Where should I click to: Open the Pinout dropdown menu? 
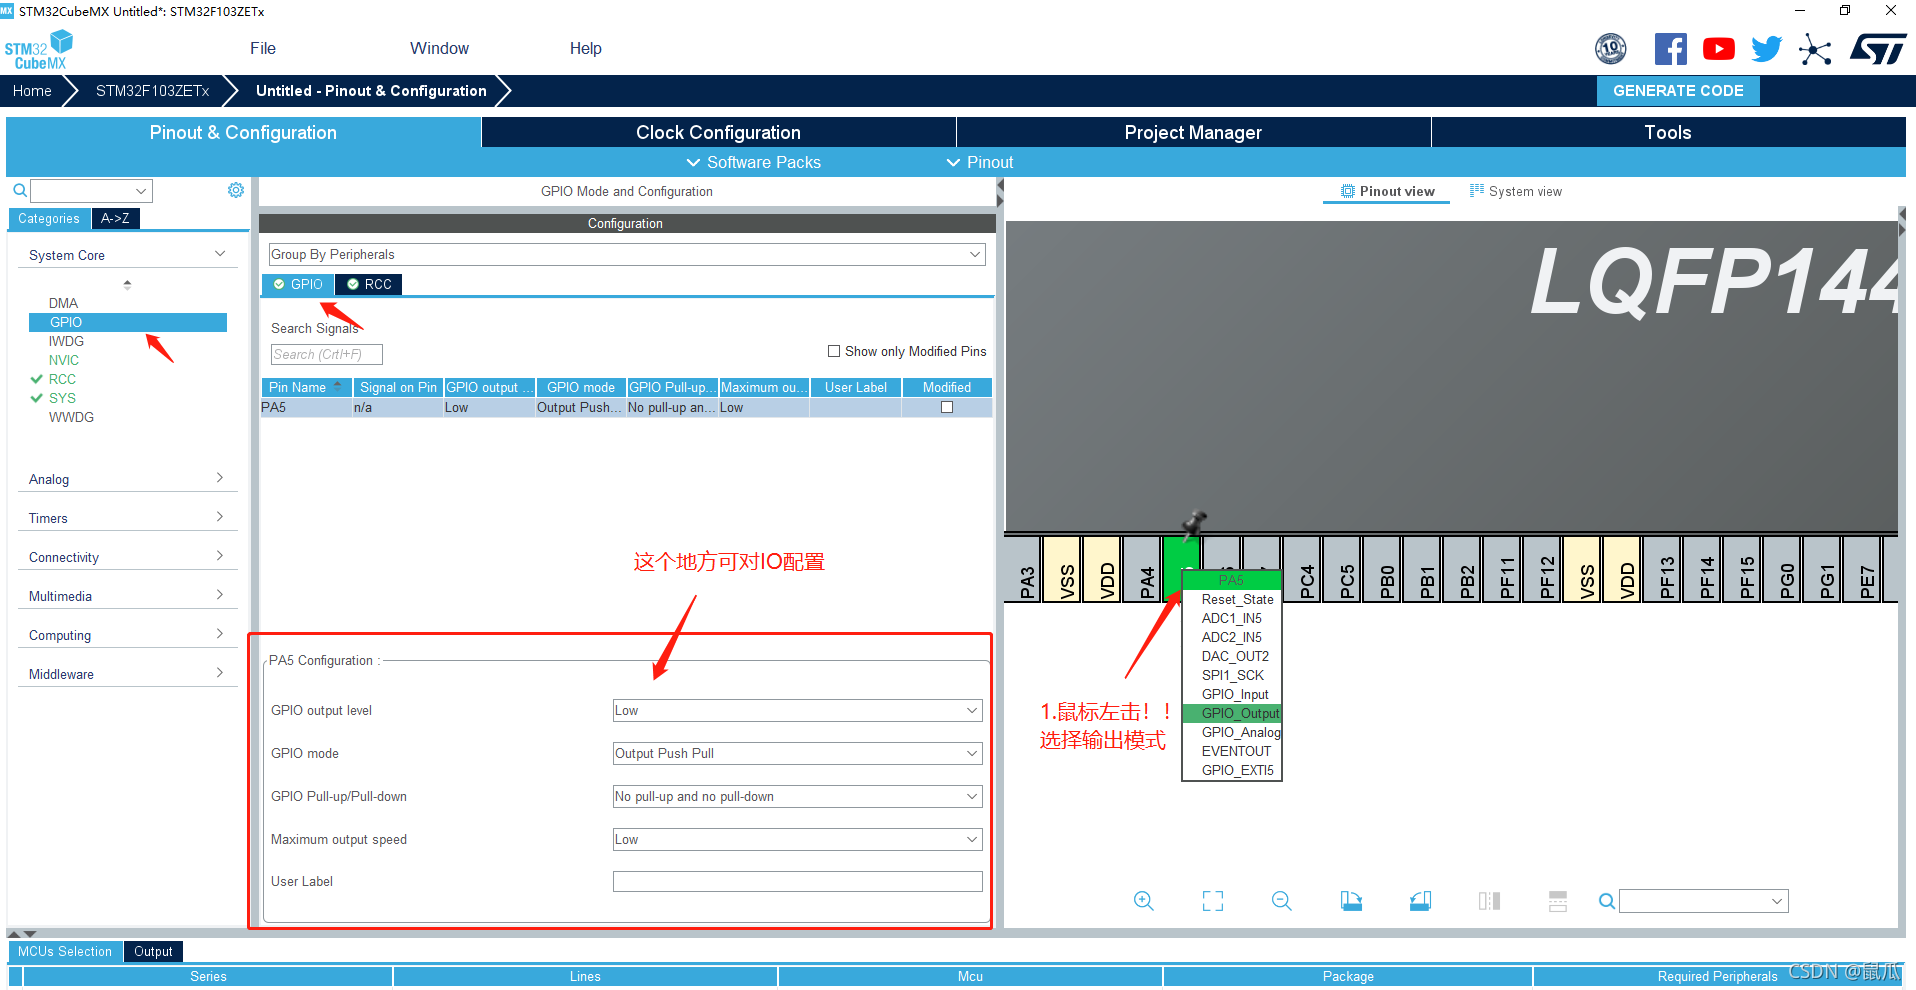coord(980,162)
